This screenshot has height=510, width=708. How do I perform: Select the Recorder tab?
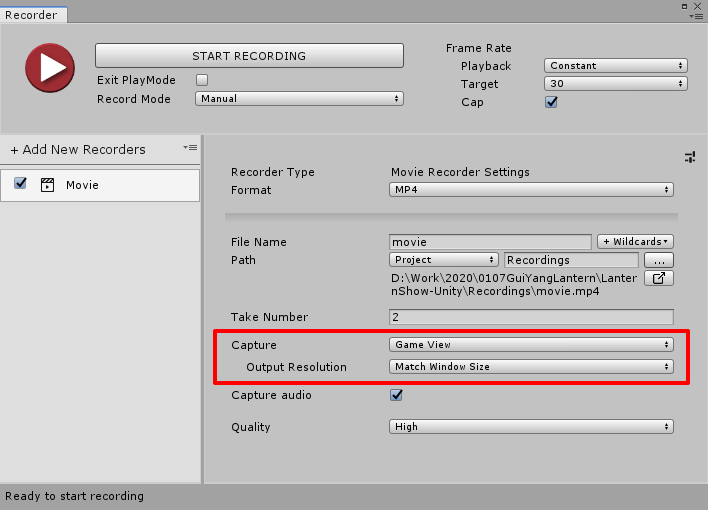[x=33, y=15]
